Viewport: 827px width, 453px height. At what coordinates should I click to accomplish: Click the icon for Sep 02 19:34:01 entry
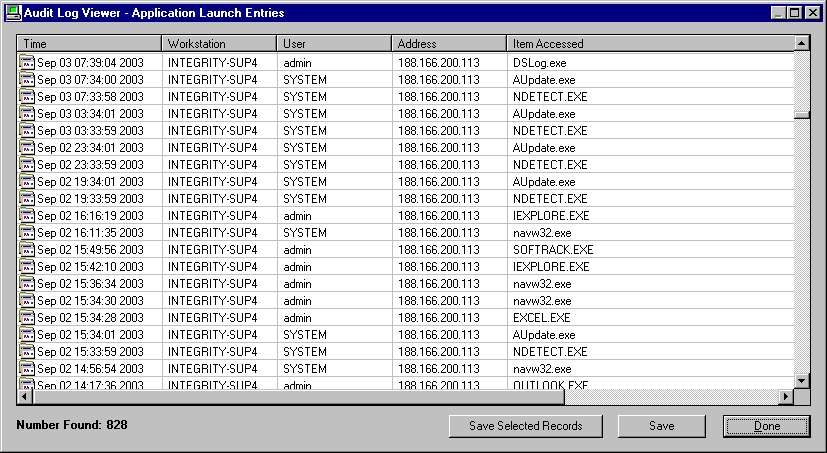click(x=27, y=181)
